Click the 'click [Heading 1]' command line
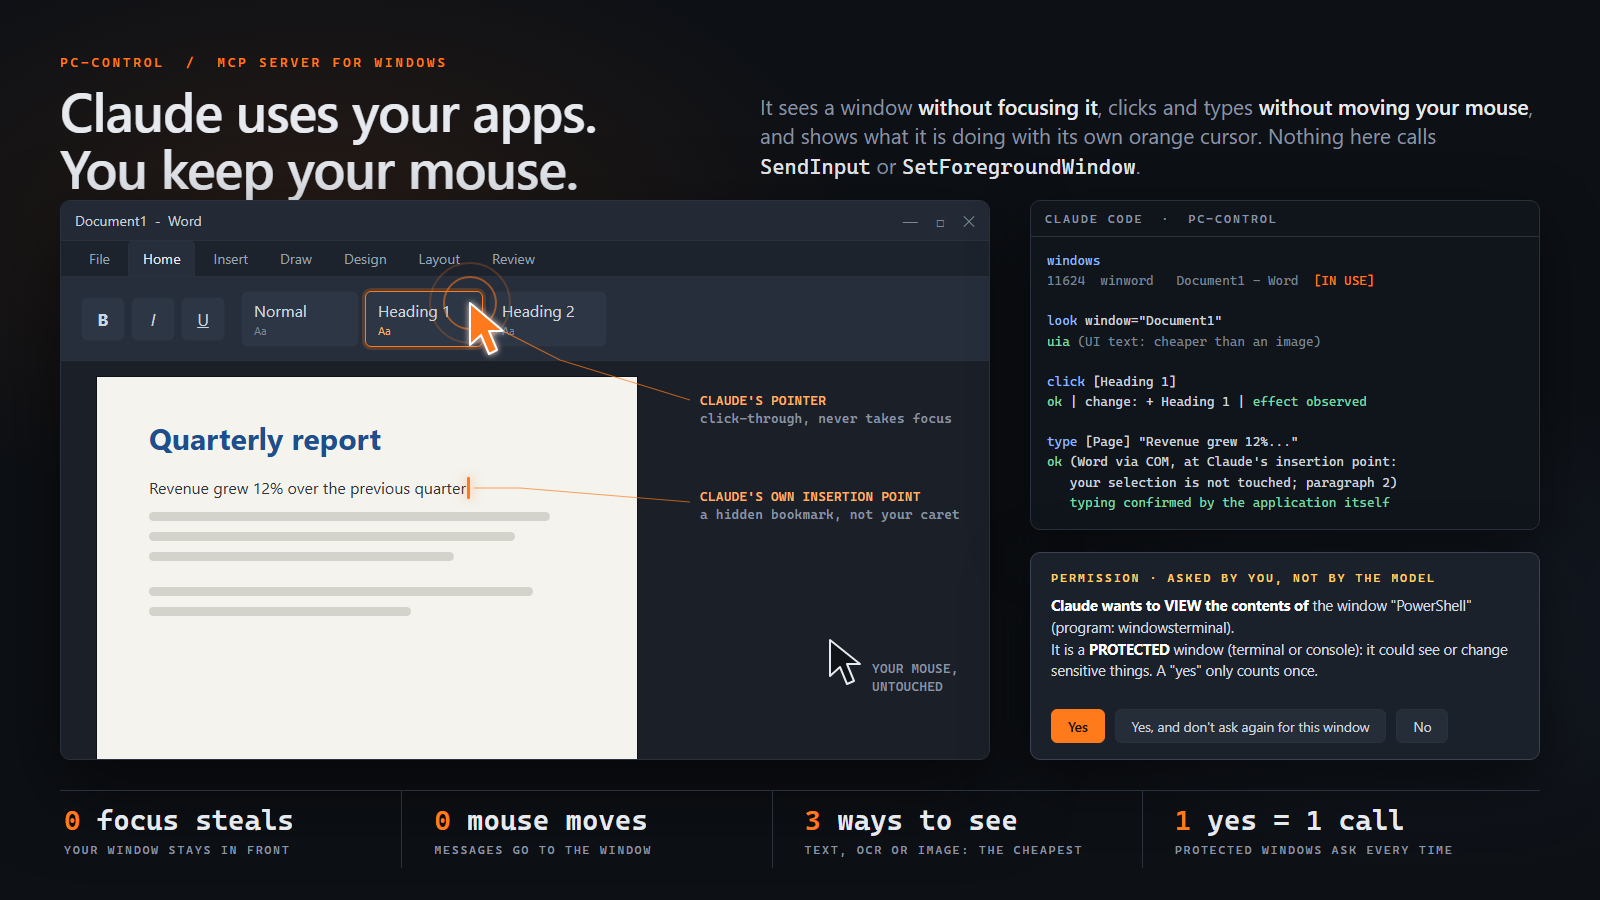 pos(1111,381)
